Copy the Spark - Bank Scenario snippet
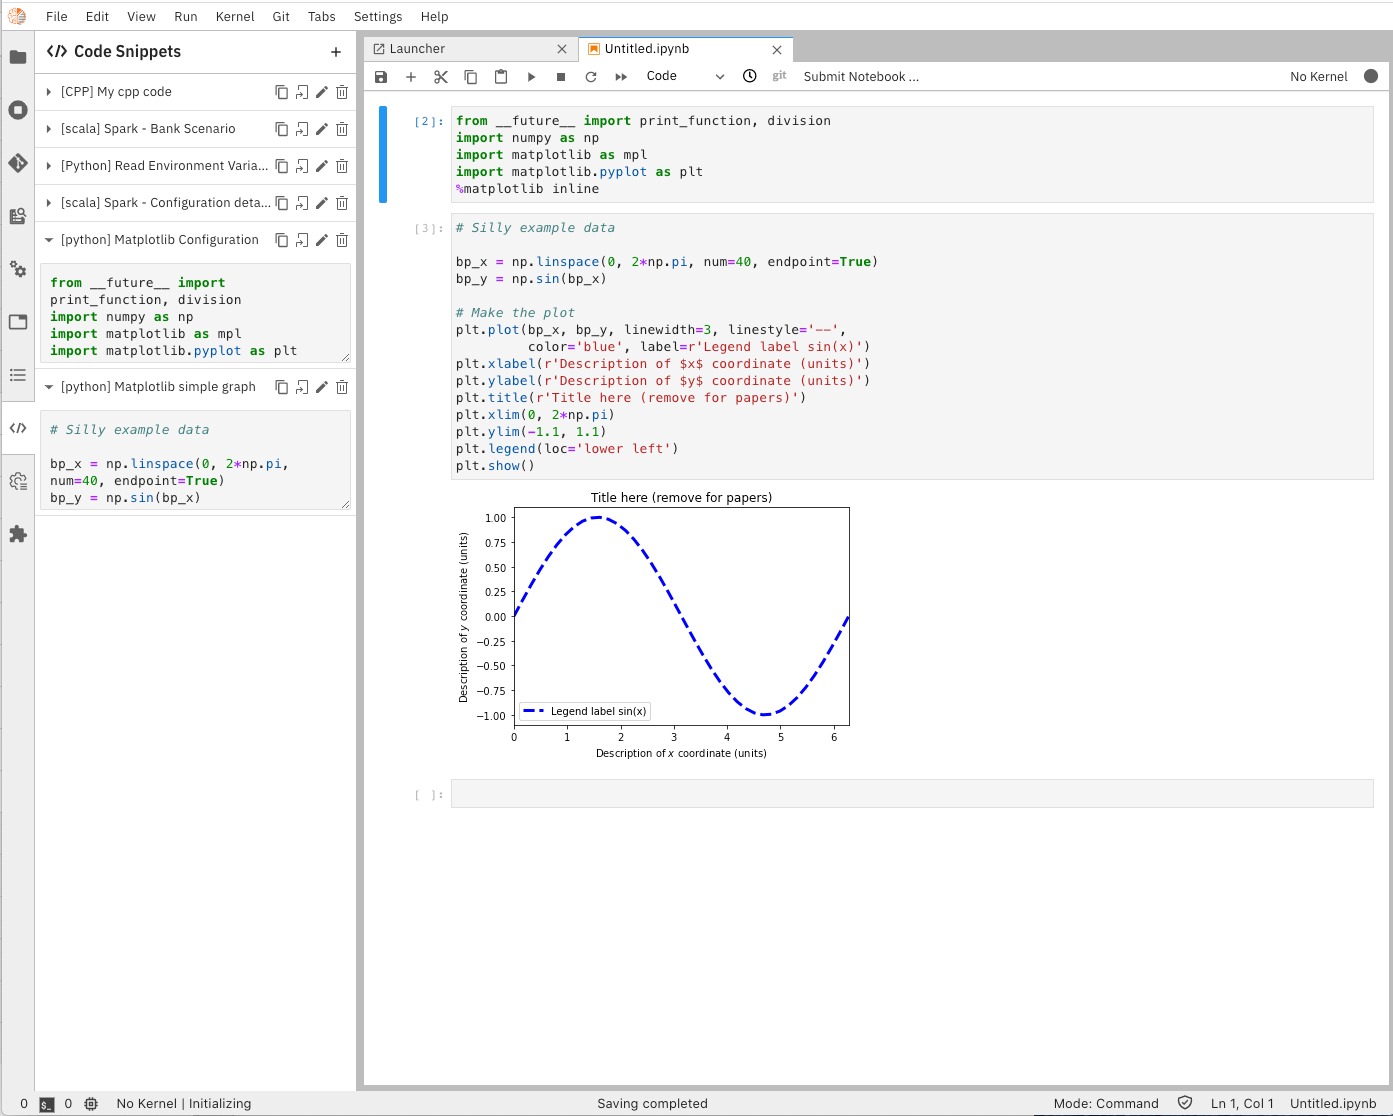Image resolution: width=1393 pixels, height=1116 pixels. [x=282, y=129]
